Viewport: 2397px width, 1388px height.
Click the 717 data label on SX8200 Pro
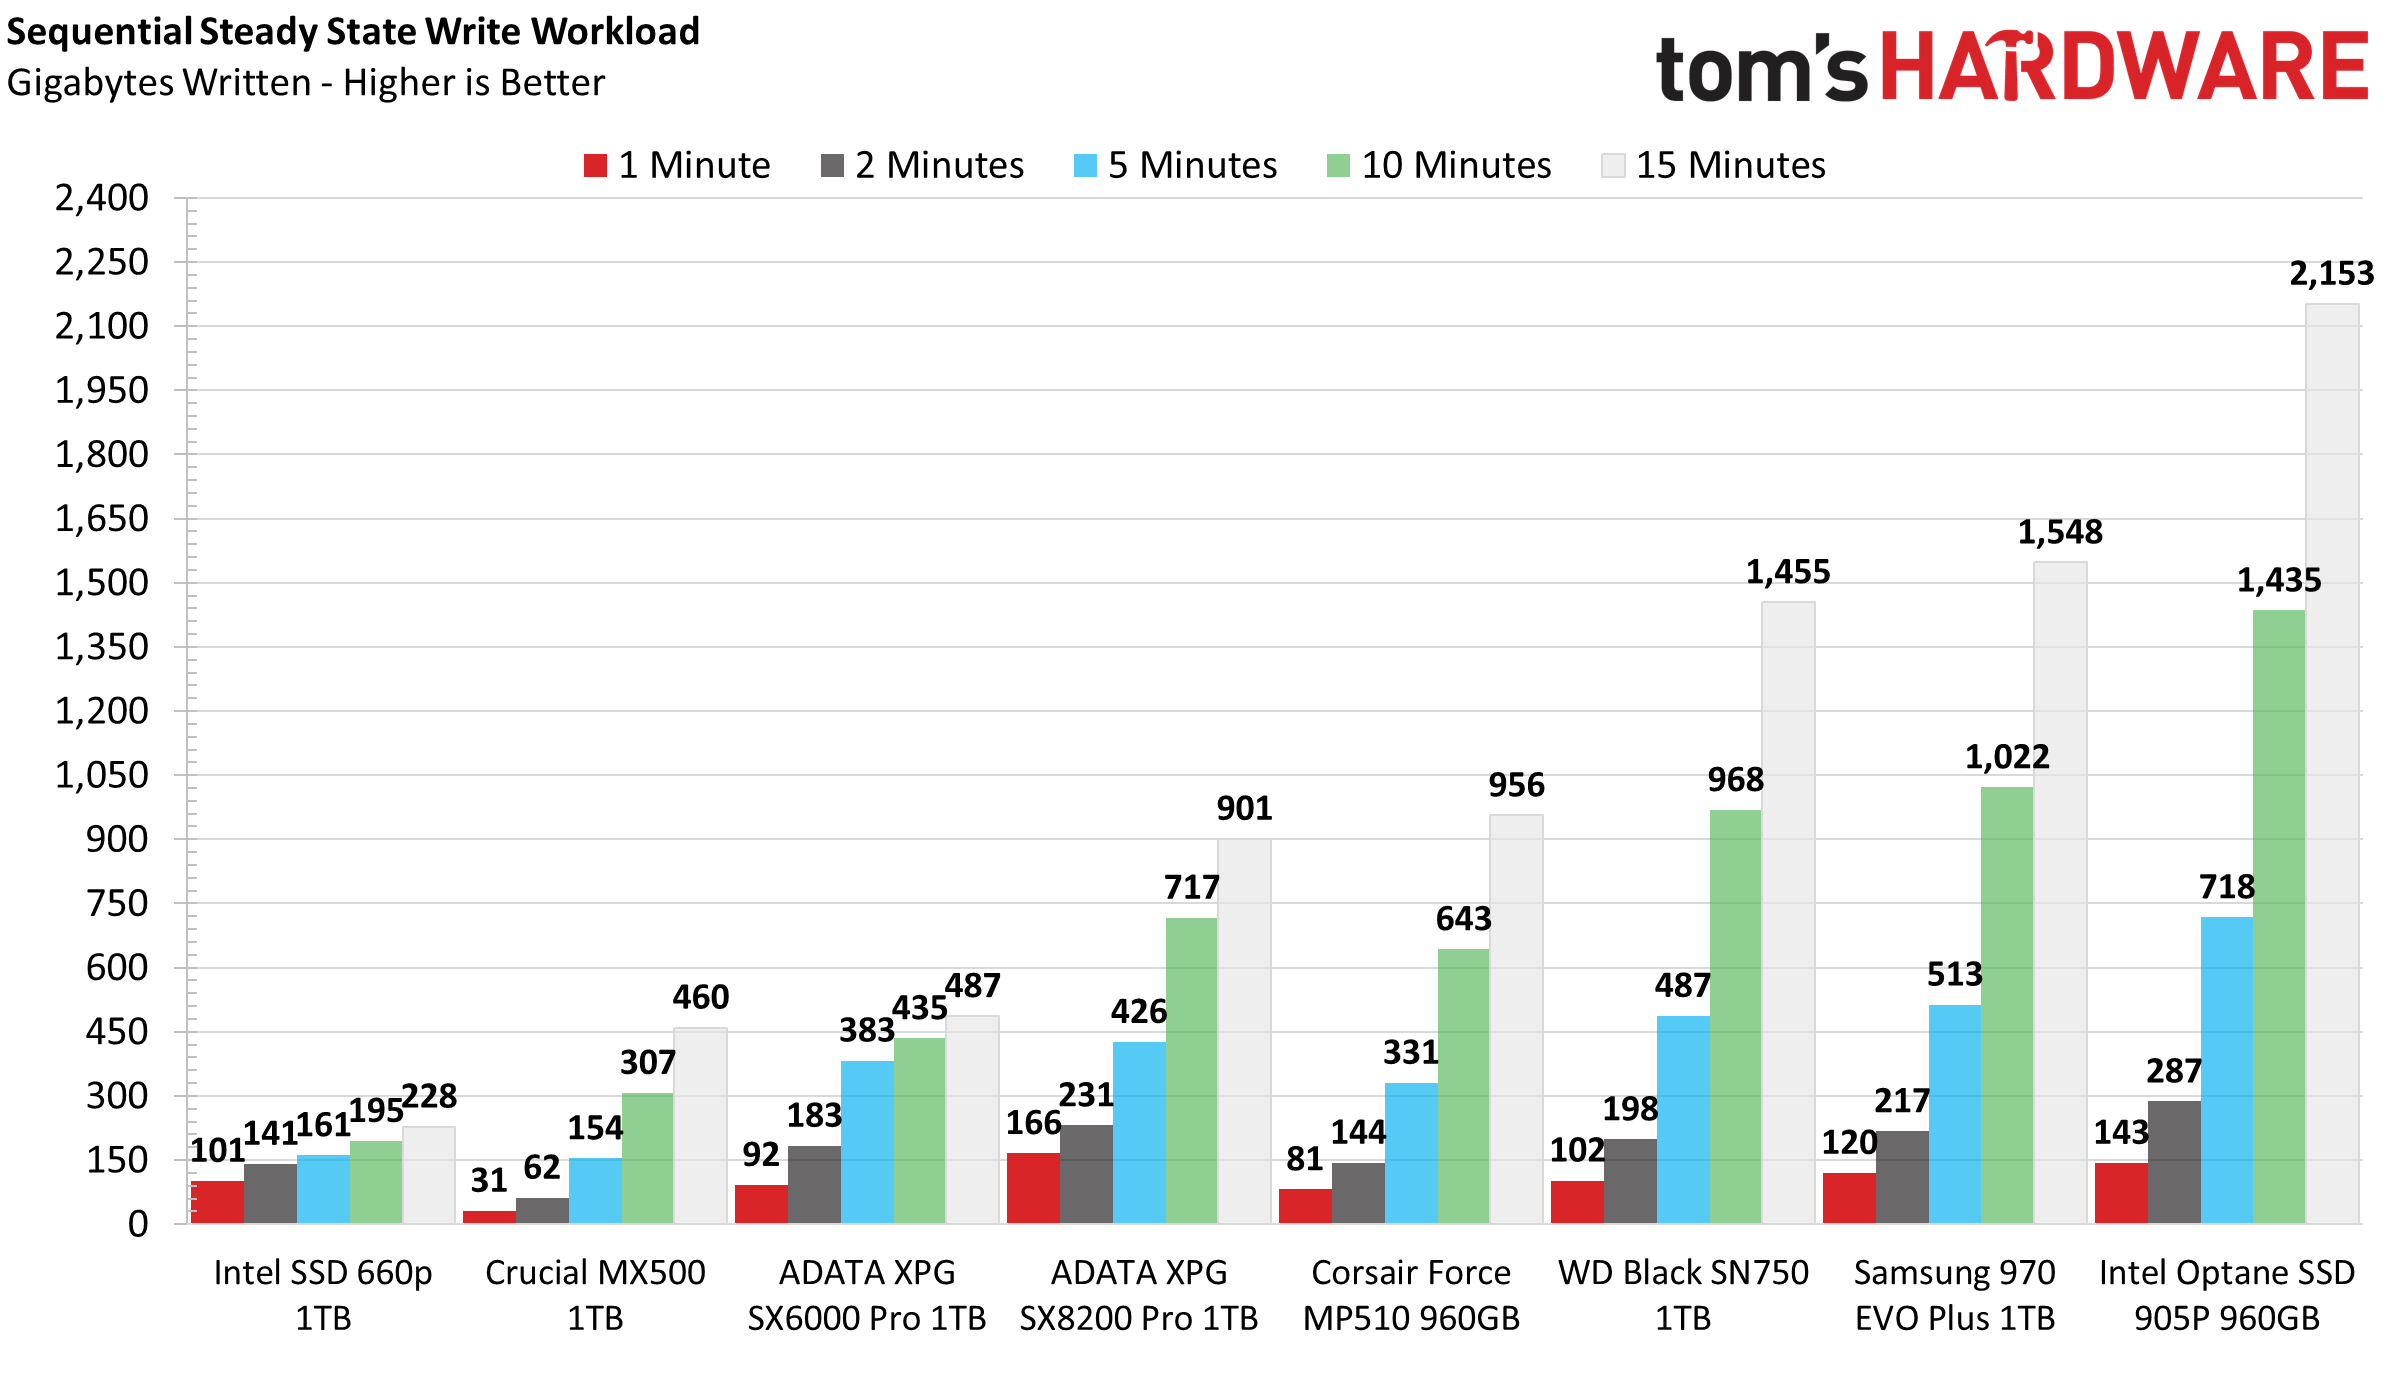[x=1191, y=887]
